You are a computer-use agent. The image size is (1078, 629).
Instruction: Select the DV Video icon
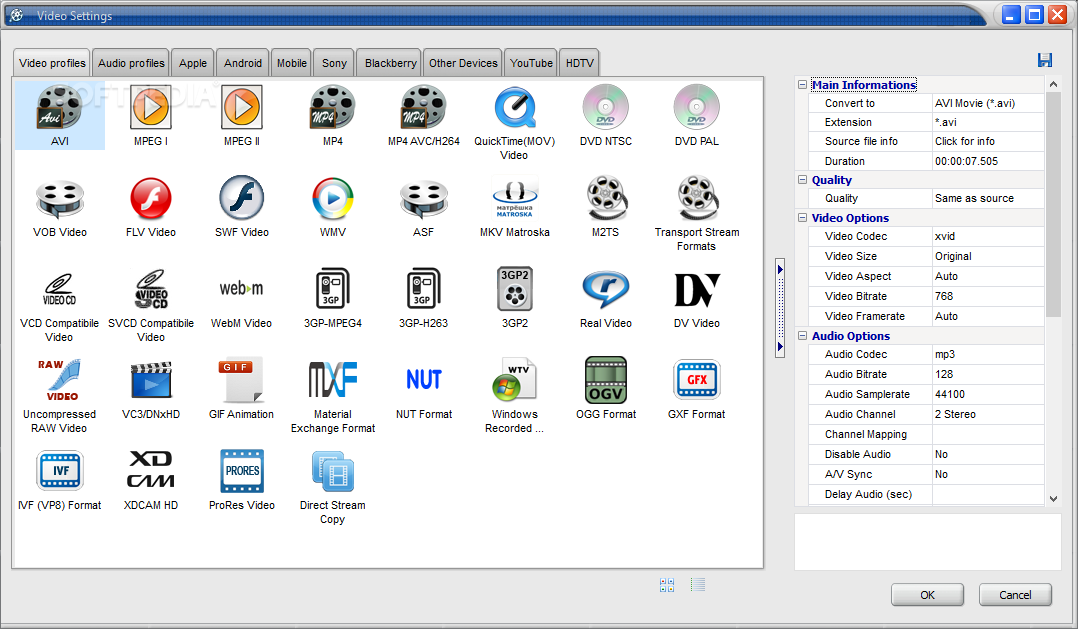696,289
